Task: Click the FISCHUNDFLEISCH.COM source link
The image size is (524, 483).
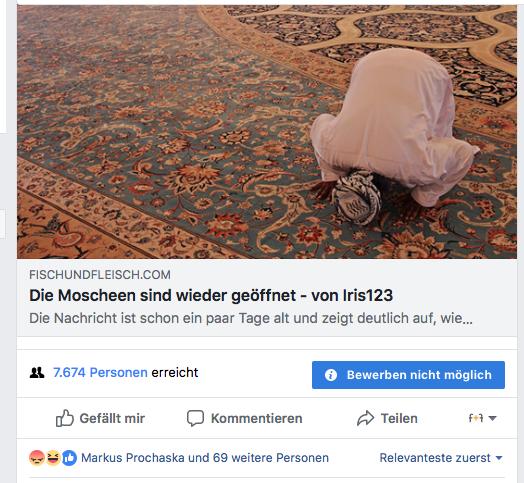Action: (x=100, y=275)
